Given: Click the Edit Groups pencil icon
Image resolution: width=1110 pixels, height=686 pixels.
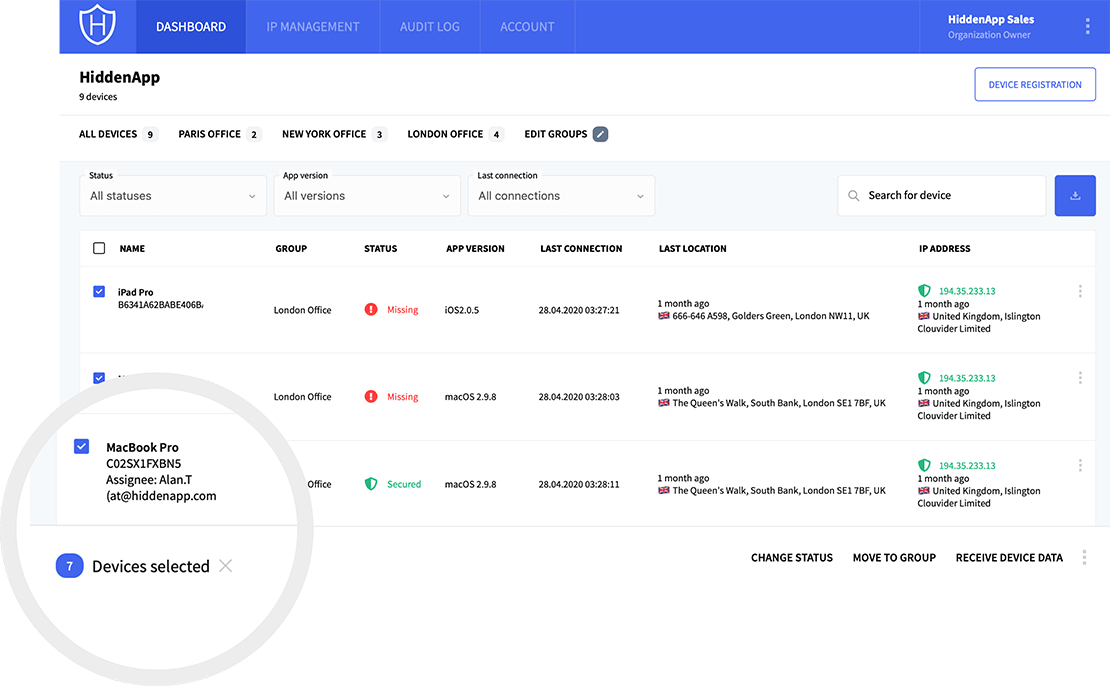Looking at the screenshot, I should click(600, 134).
